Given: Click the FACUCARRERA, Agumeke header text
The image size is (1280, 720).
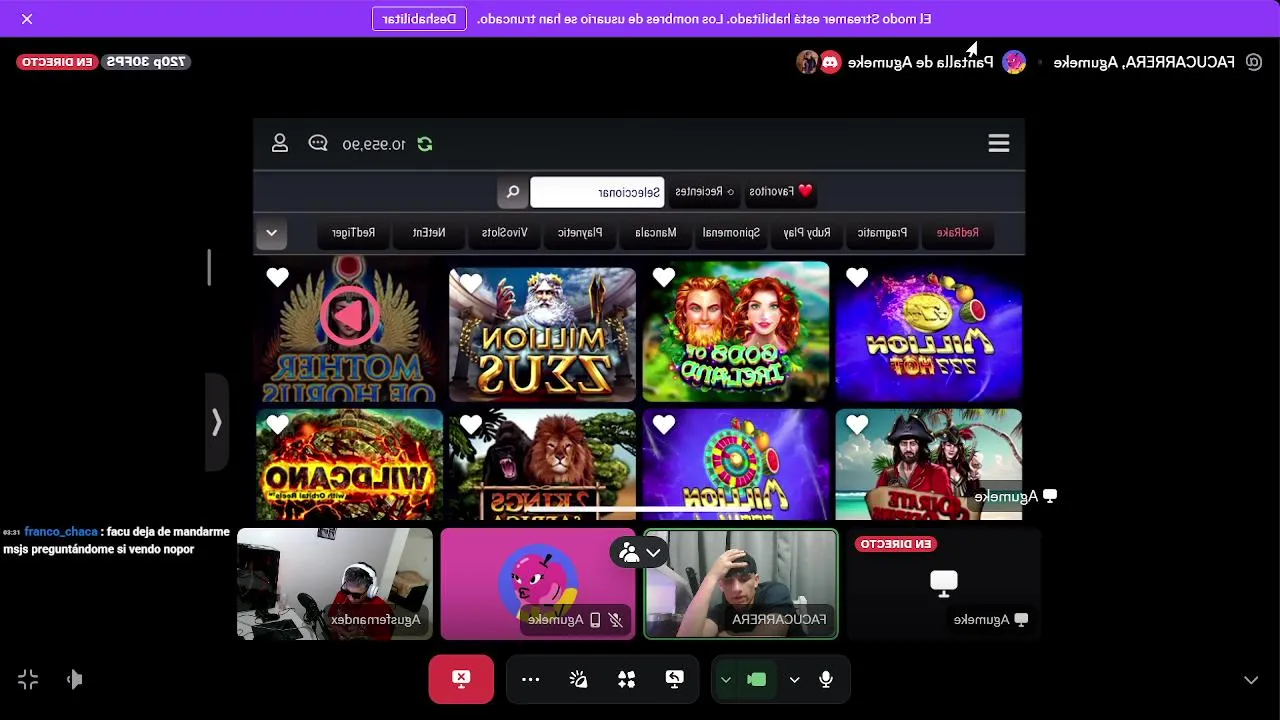Looking at the screenshot, I should 1144,62.
